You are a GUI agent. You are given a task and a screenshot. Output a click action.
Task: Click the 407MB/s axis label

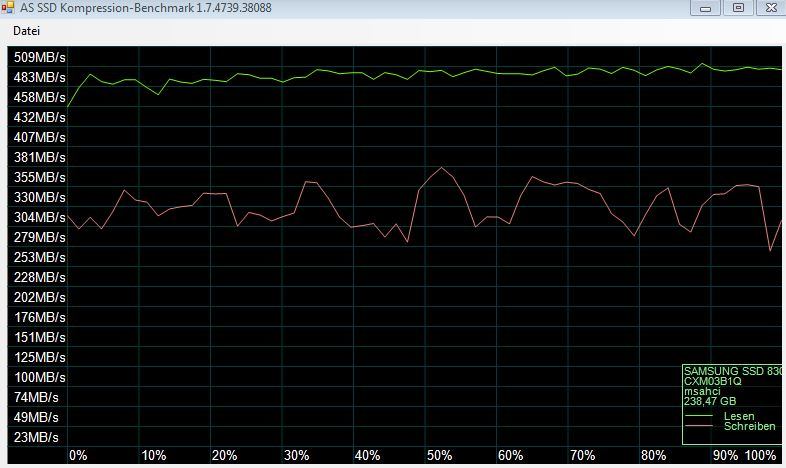[x=40, y=137]
